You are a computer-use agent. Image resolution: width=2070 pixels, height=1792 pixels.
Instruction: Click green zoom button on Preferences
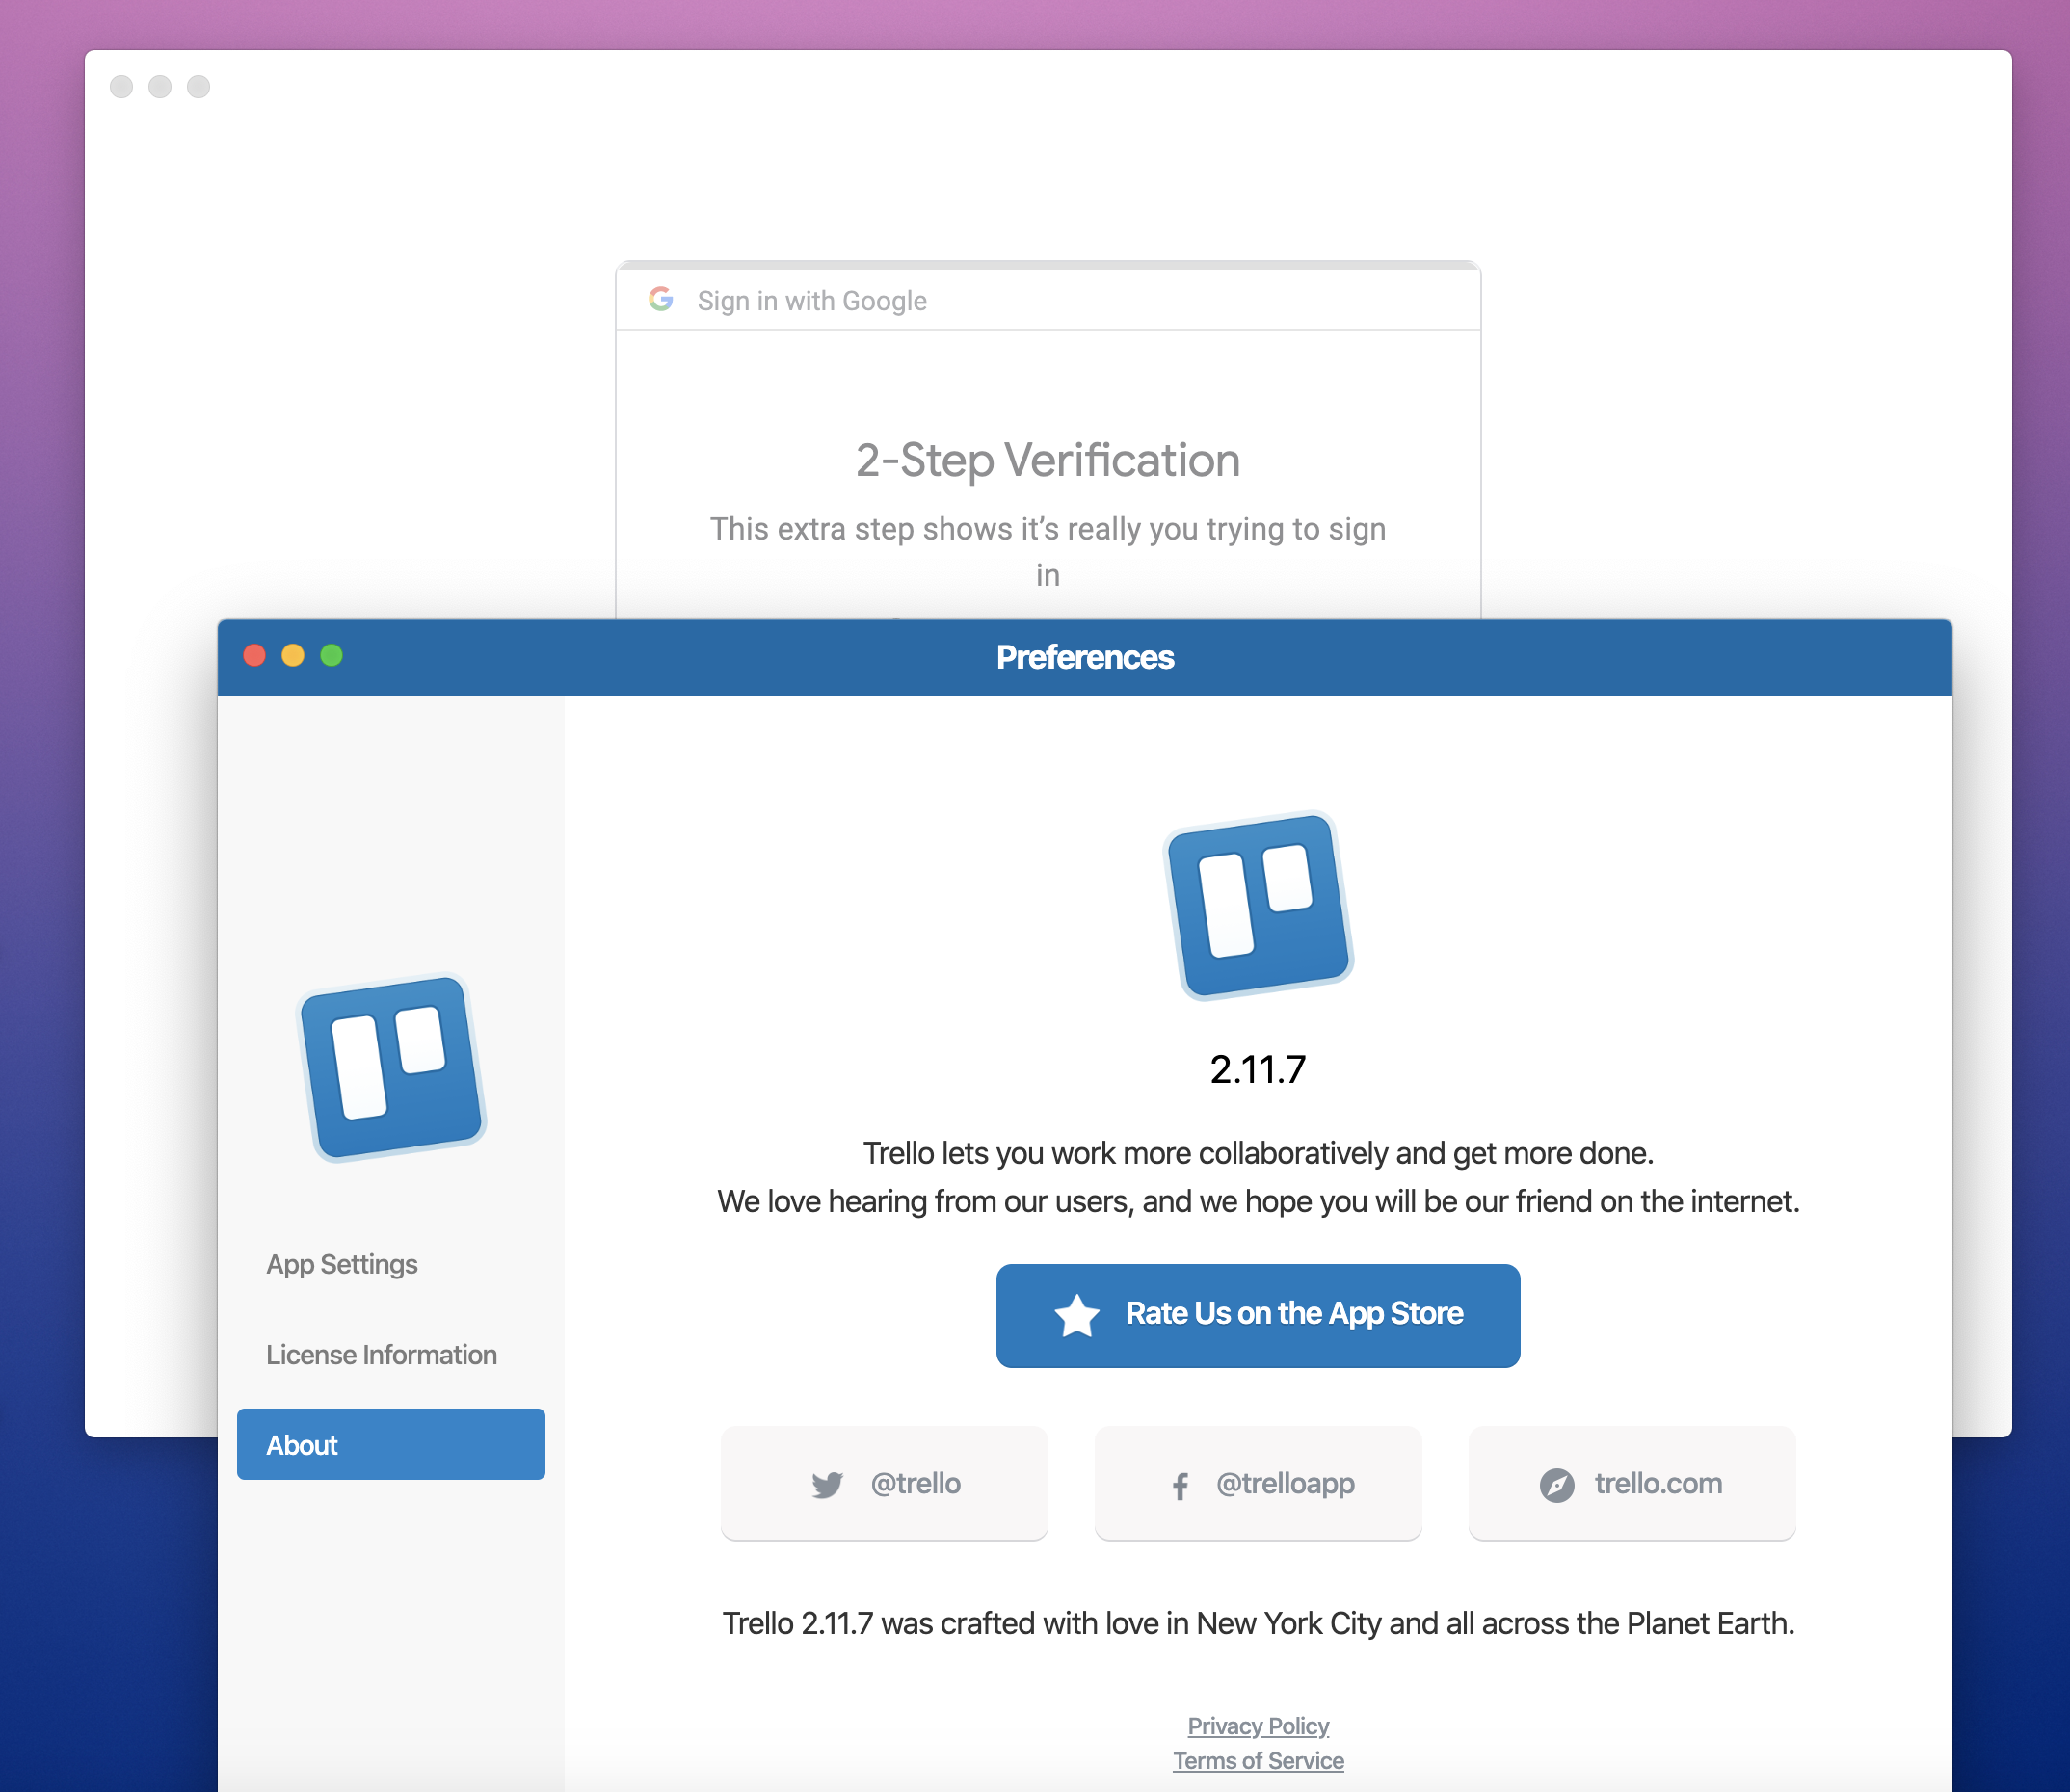(331, 655)
